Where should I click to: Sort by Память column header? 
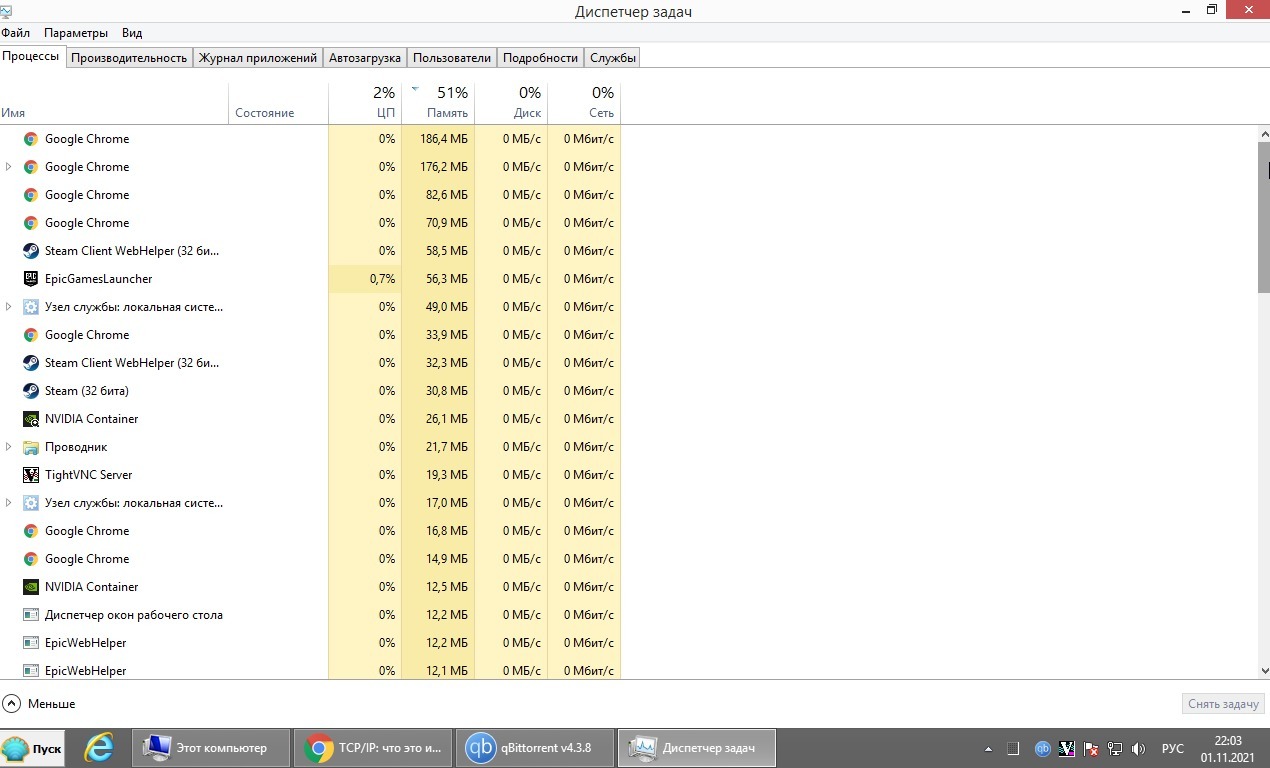click(x=438, y=103)
